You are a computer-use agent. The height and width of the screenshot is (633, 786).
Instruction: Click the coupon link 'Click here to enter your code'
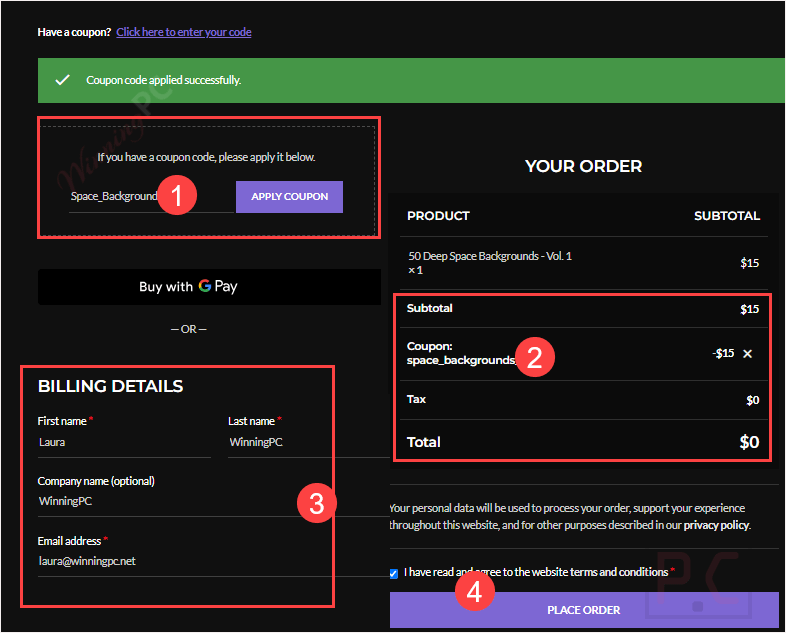point(183,32)
